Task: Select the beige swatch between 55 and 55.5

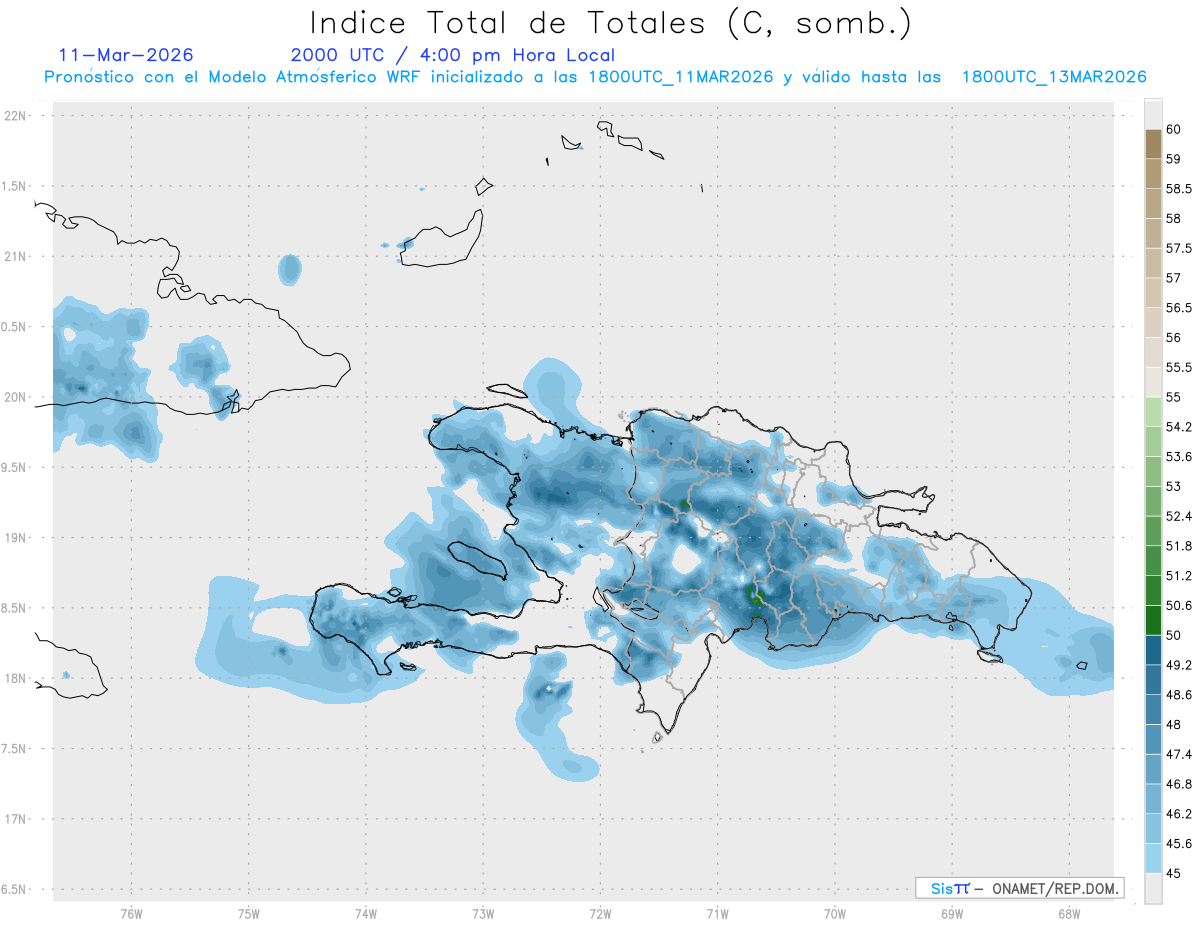Action: (1153, 382)
